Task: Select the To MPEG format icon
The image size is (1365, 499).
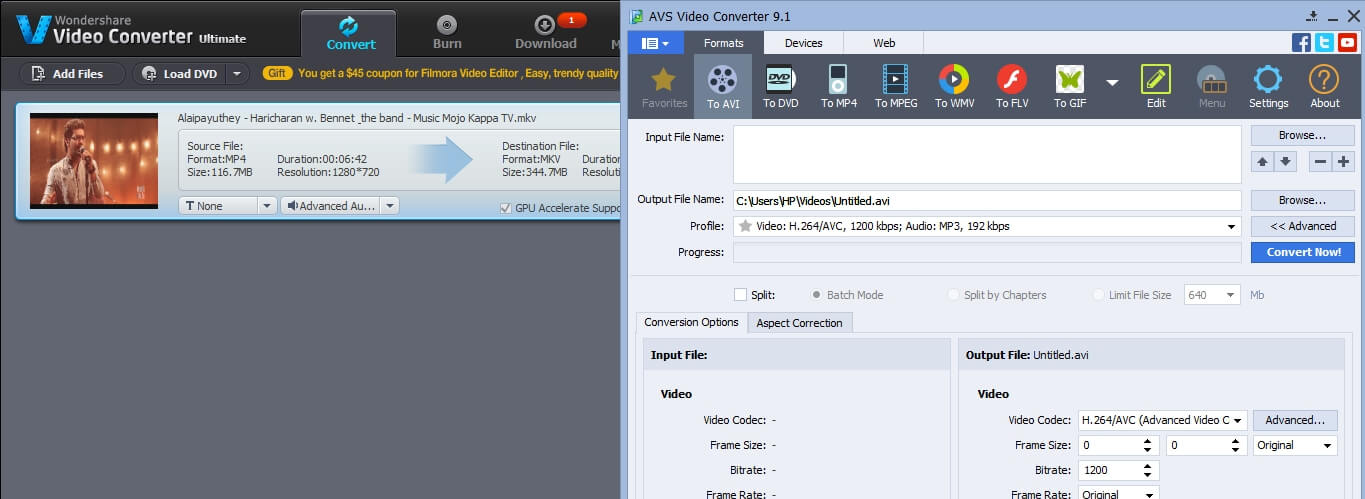Action: [896, 87]
